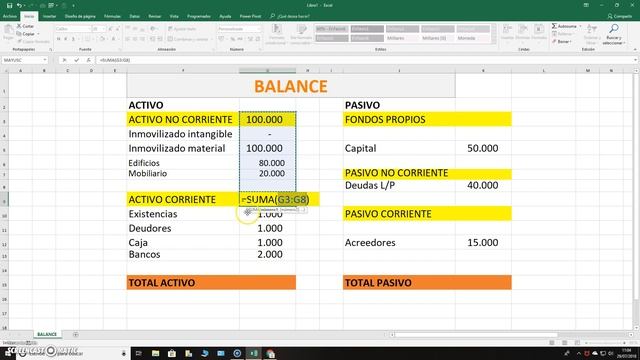
Task: Toggle Bold formatting
Action: click(x=58, y=39)
